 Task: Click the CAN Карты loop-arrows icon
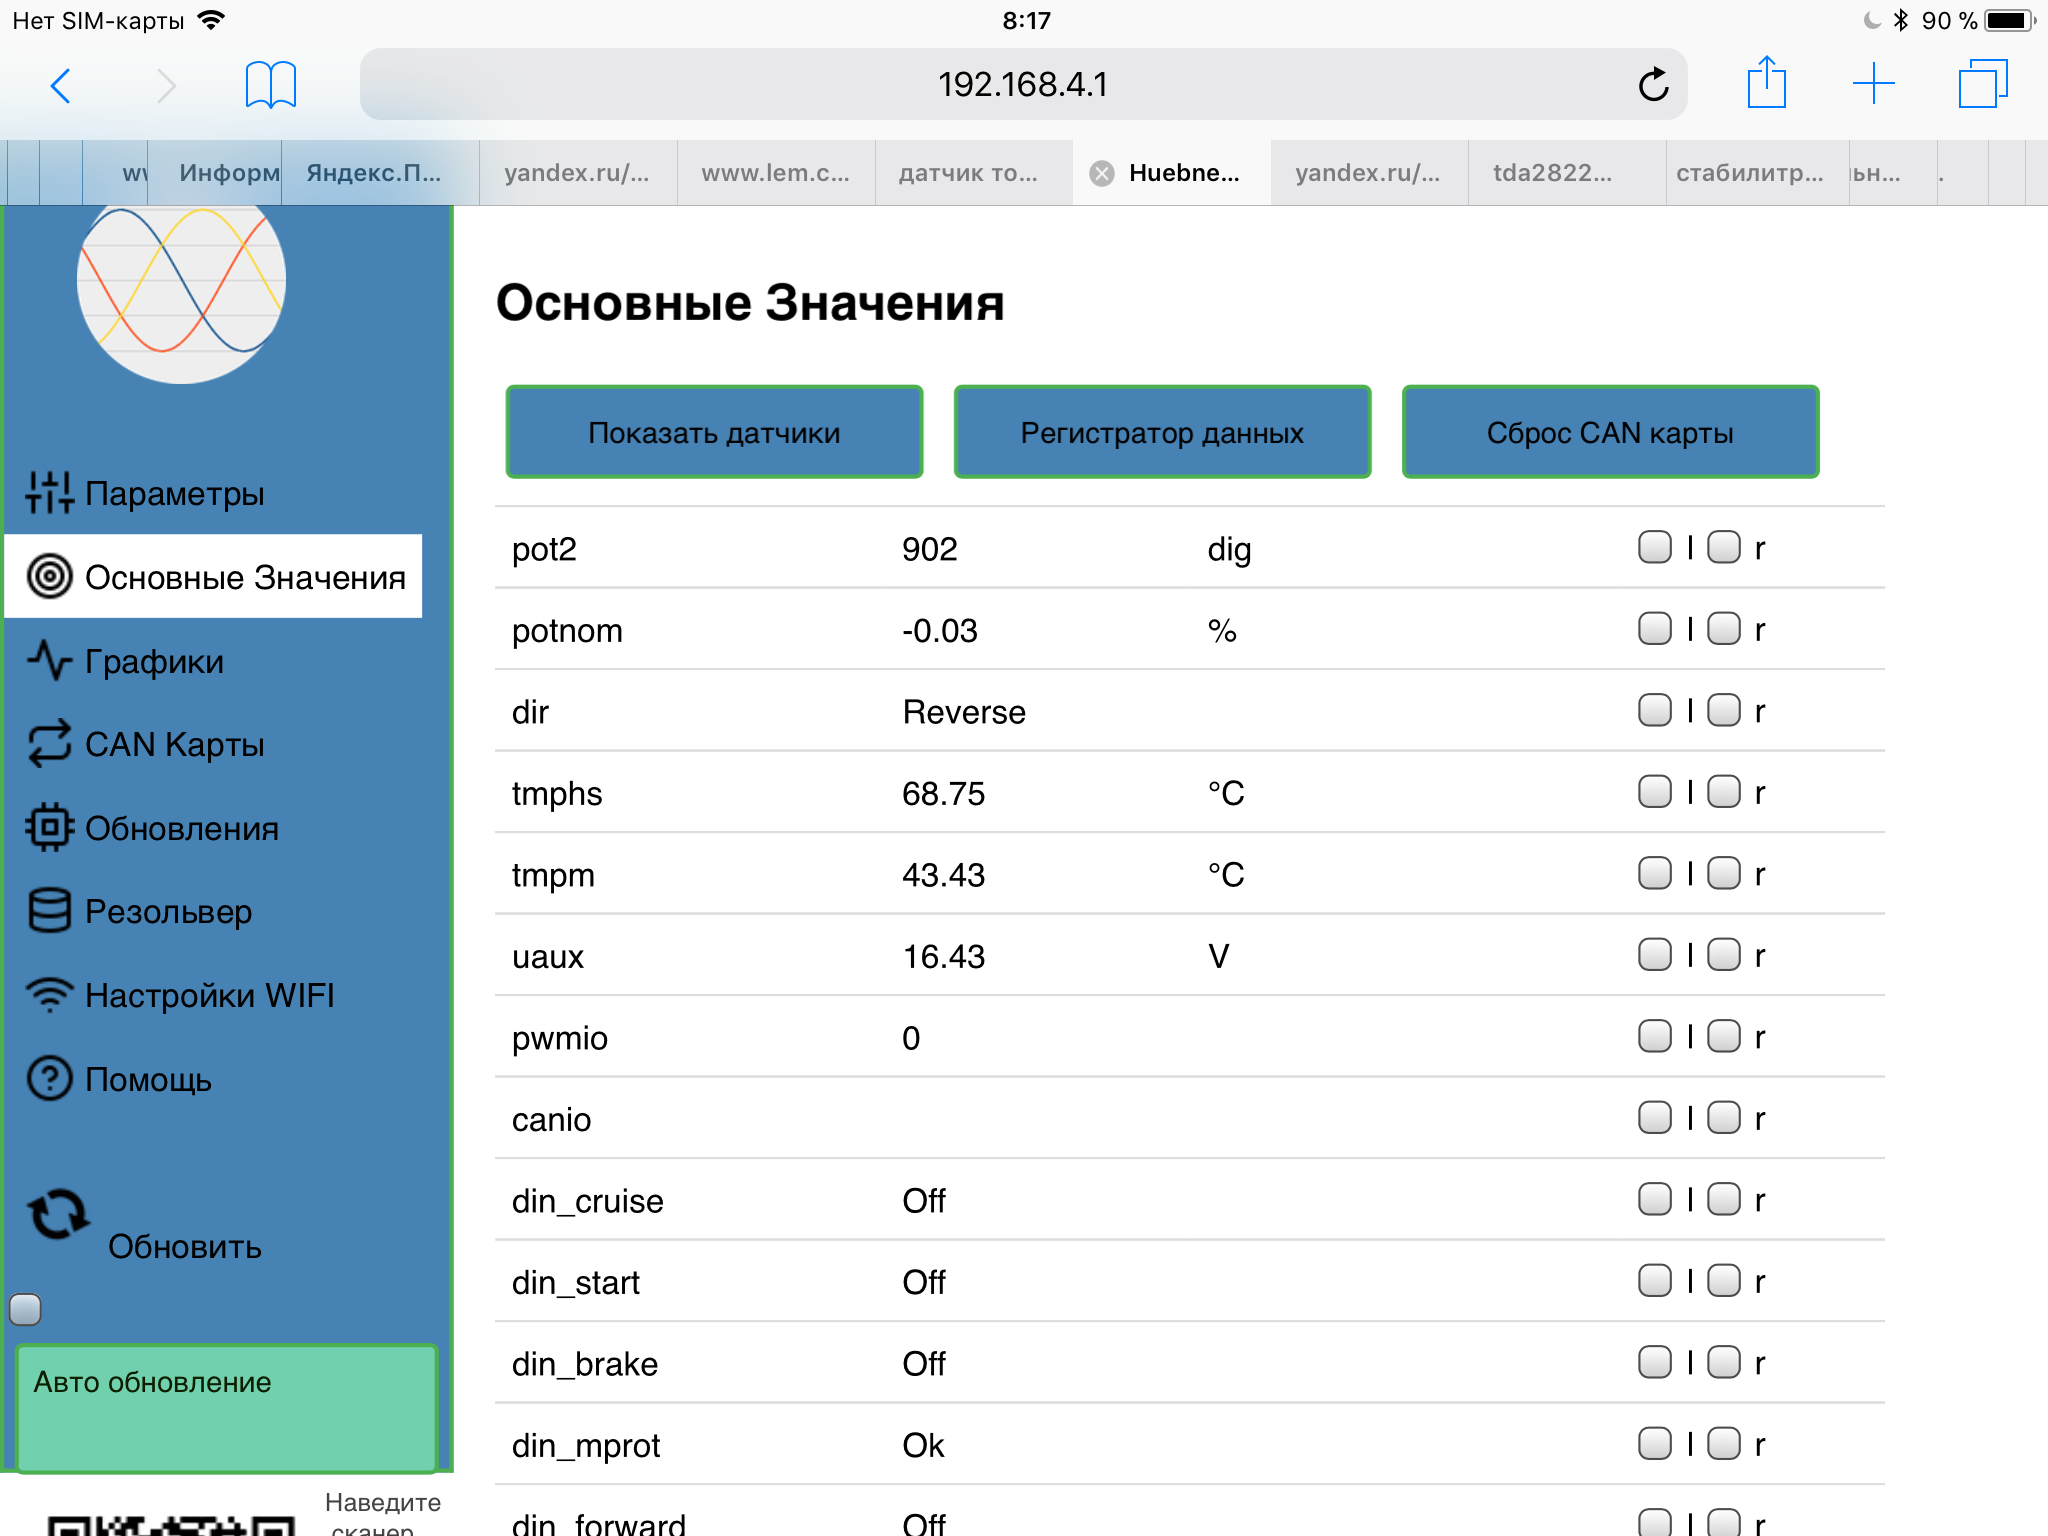click(x=49, y=744)
